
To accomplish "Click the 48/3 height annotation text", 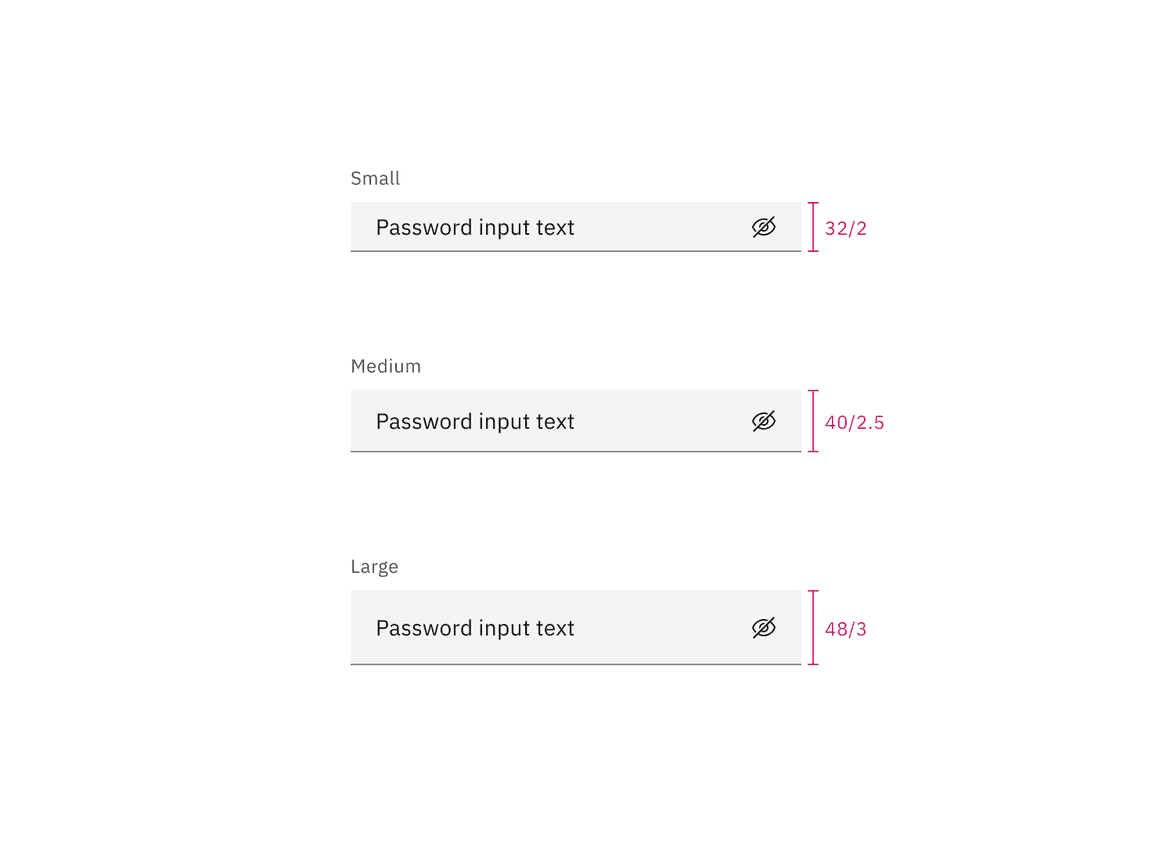I will click(844, 628).
